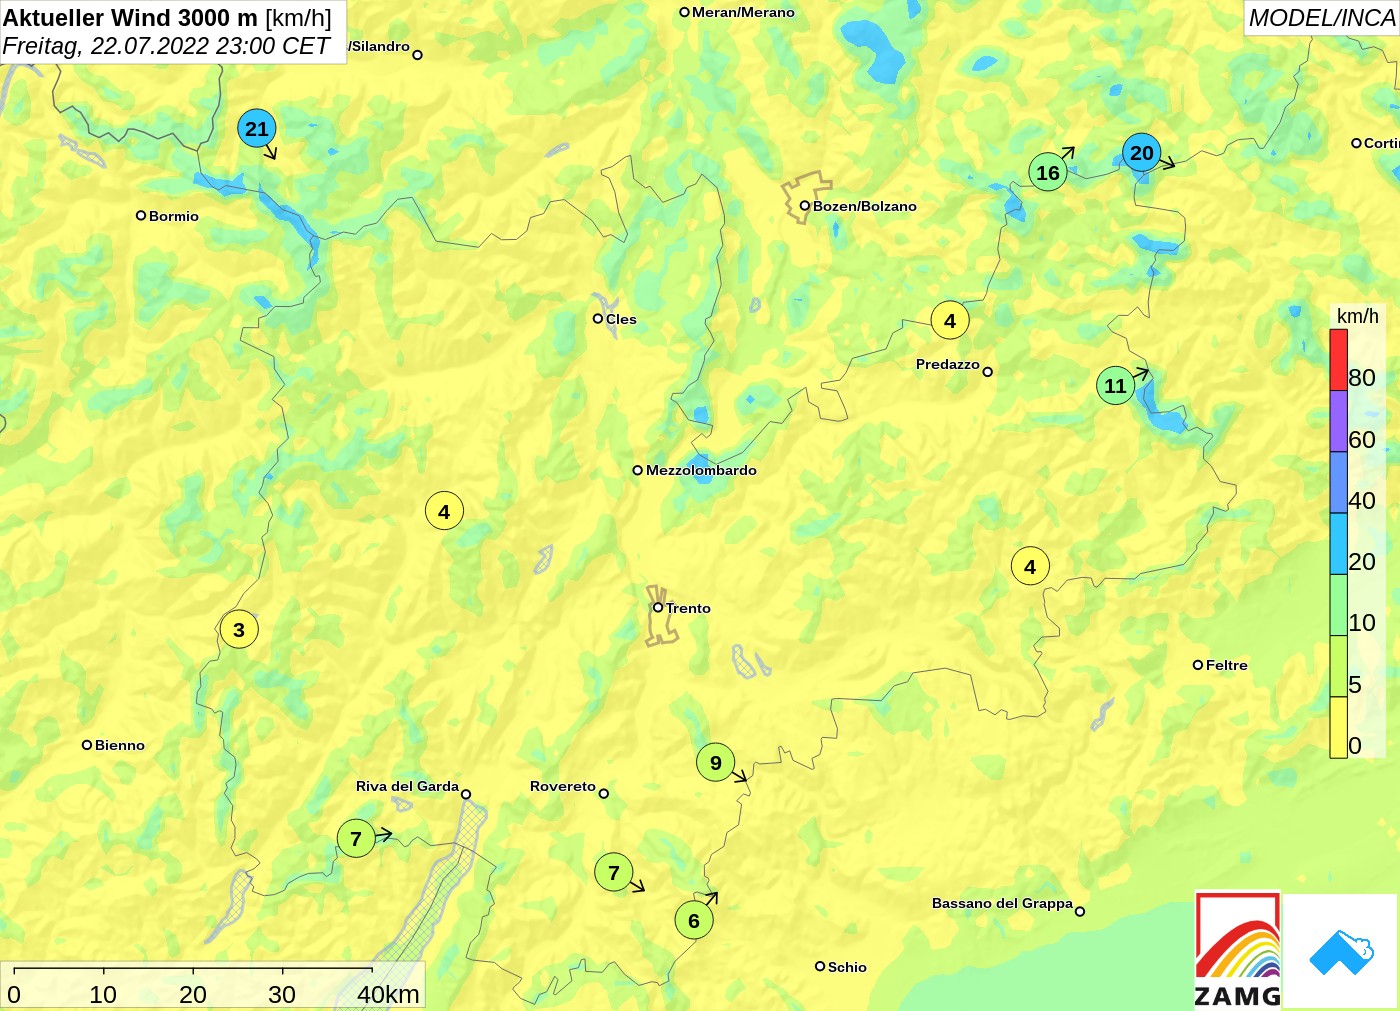The width and height of the screenshot is (1400, 1011).
Task: Select the 11 km/h wind station marker
Action: pos(1115,386)
